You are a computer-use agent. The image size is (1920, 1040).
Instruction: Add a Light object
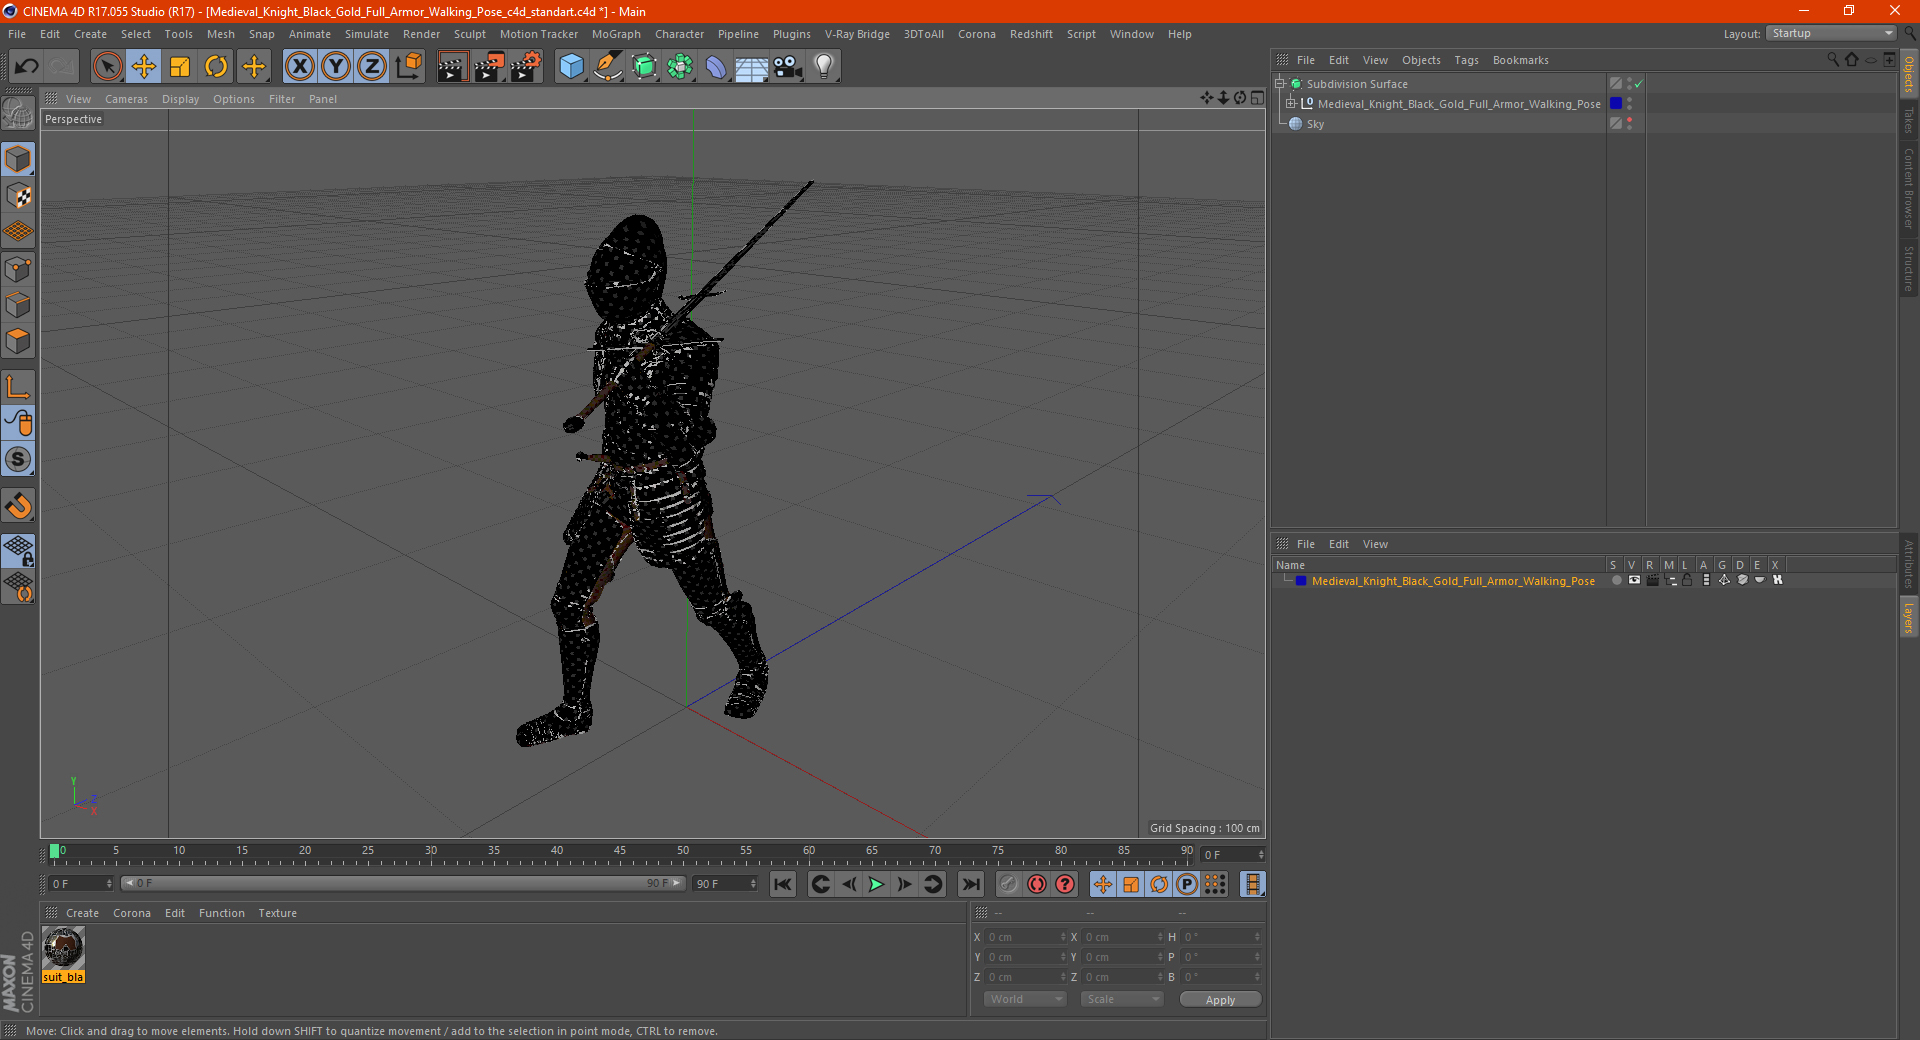[824, 67]
